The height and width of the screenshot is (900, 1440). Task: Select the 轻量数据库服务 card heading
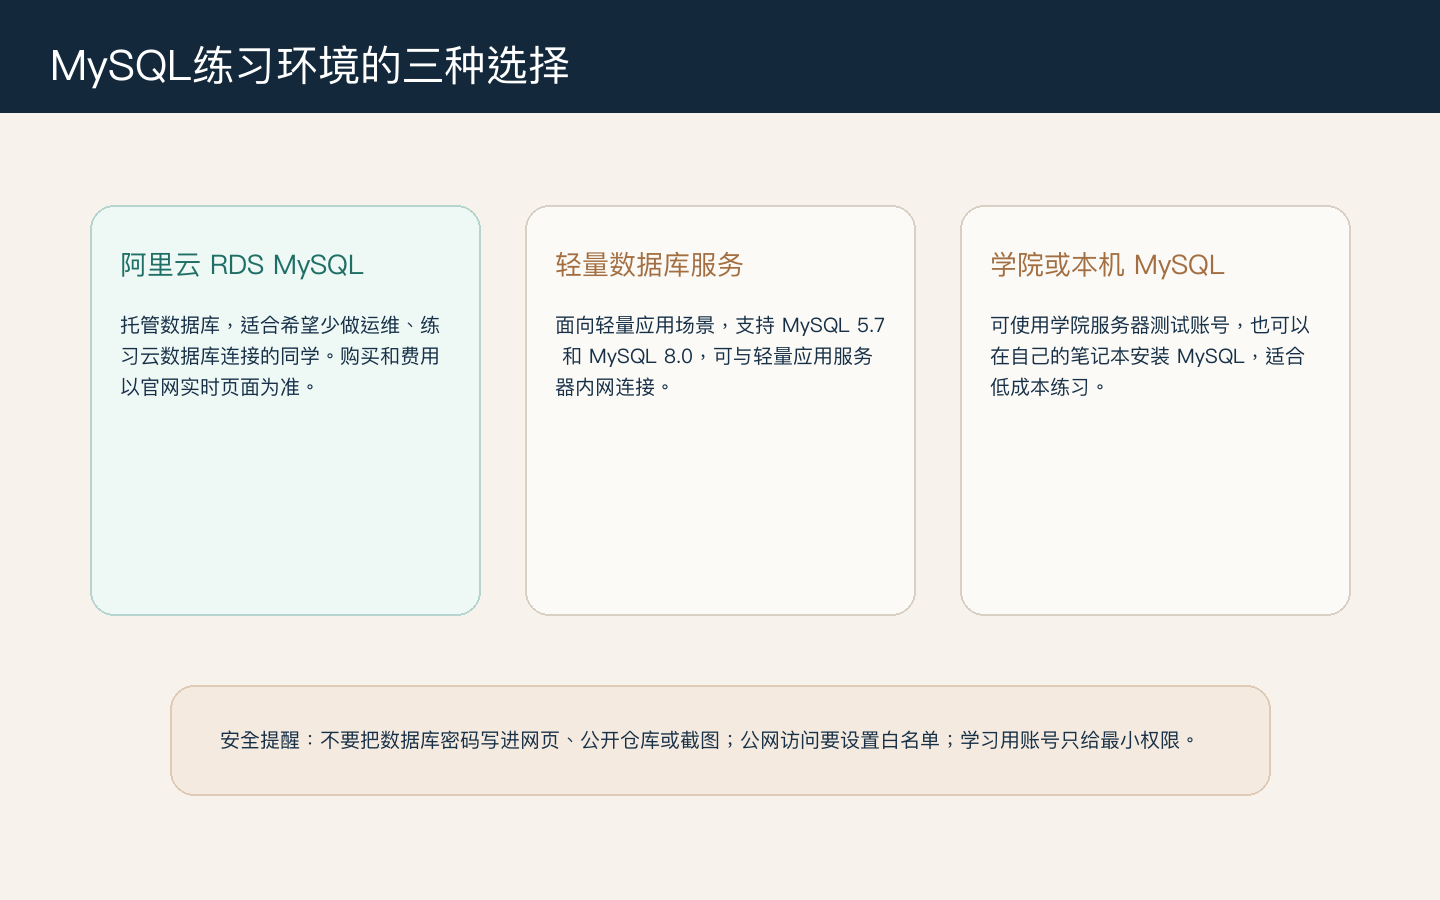pyautogui.click(x=649, y=265)
